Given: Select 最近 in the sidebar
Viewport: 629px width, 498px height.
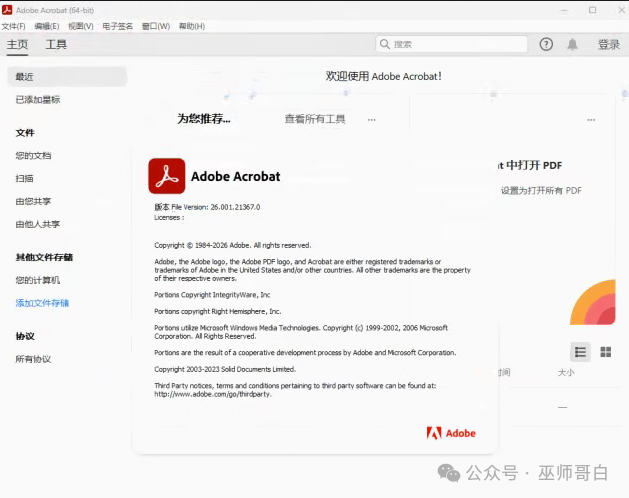Looking at the screenshot, I should point(67,77).
